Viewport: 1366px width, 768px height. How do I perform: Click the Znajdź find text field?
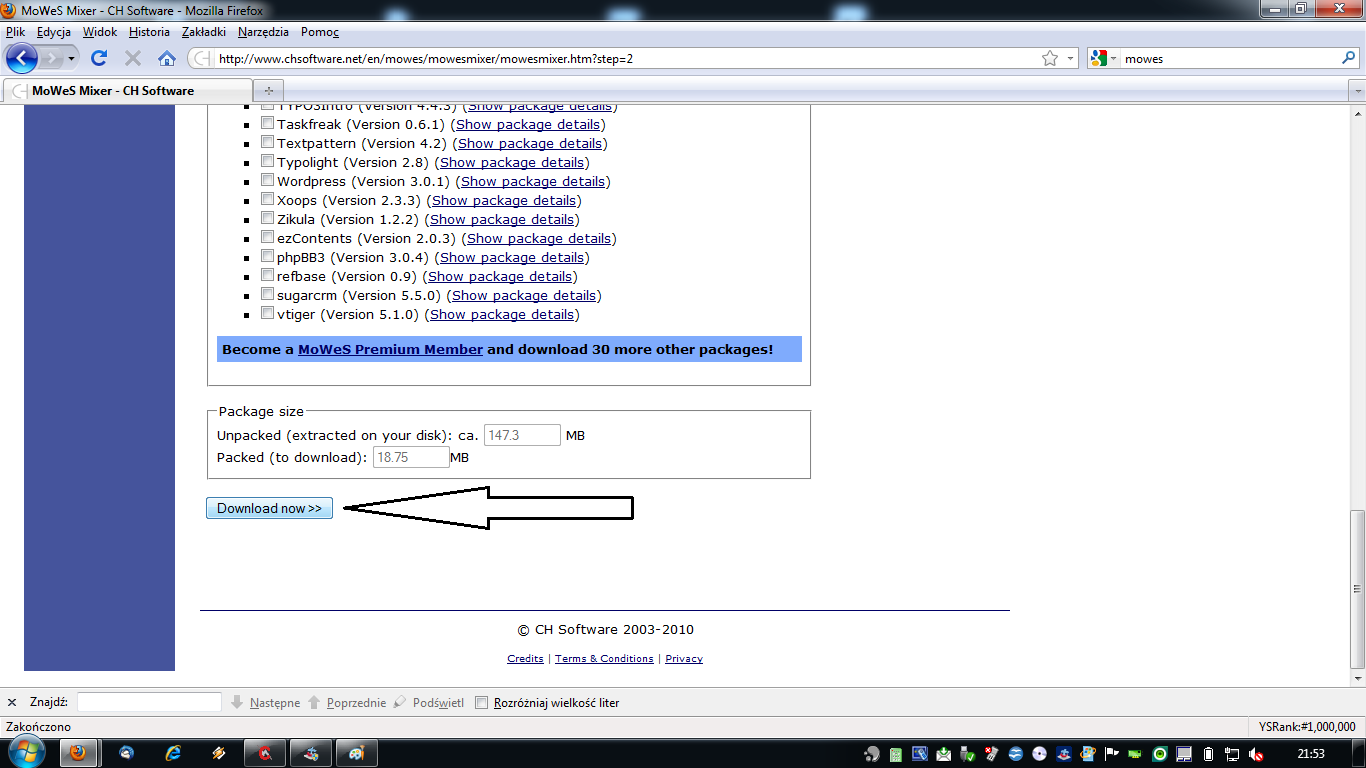tap(149, 702)
